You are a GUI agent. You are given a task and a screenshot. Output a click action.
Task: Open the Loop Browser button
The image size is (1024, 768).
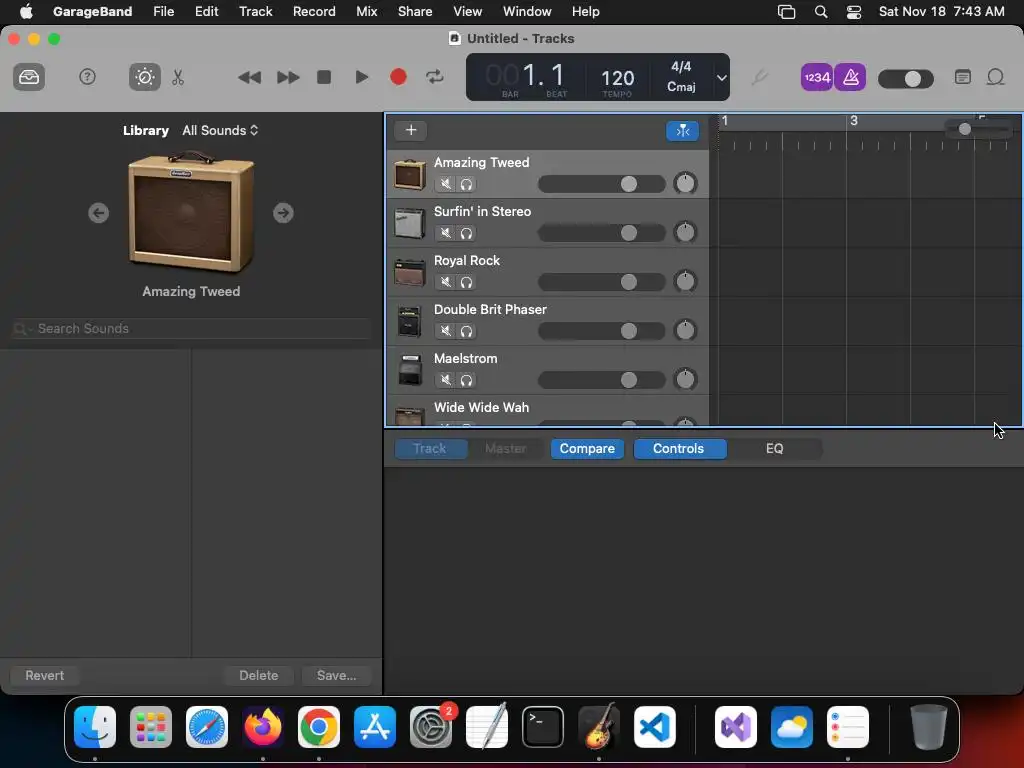(995, 78)
